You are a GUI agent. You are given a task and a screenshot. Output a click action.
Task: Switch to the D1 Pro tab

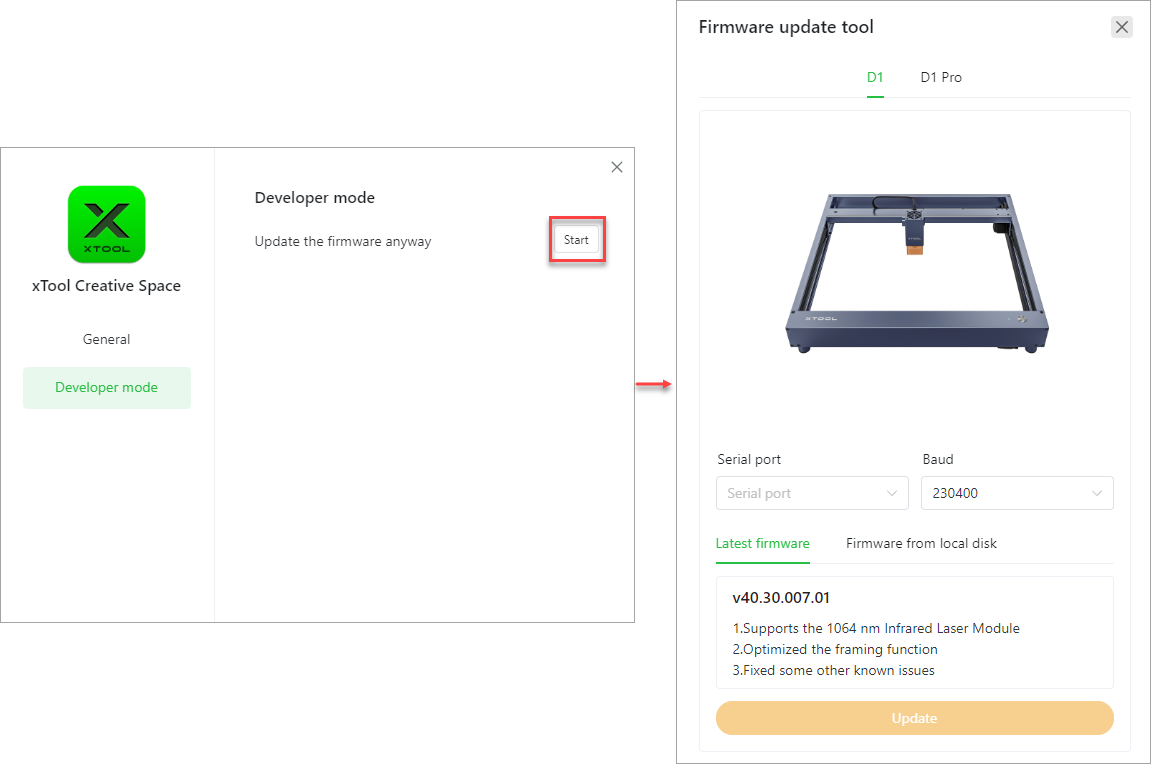coord(941,77)
